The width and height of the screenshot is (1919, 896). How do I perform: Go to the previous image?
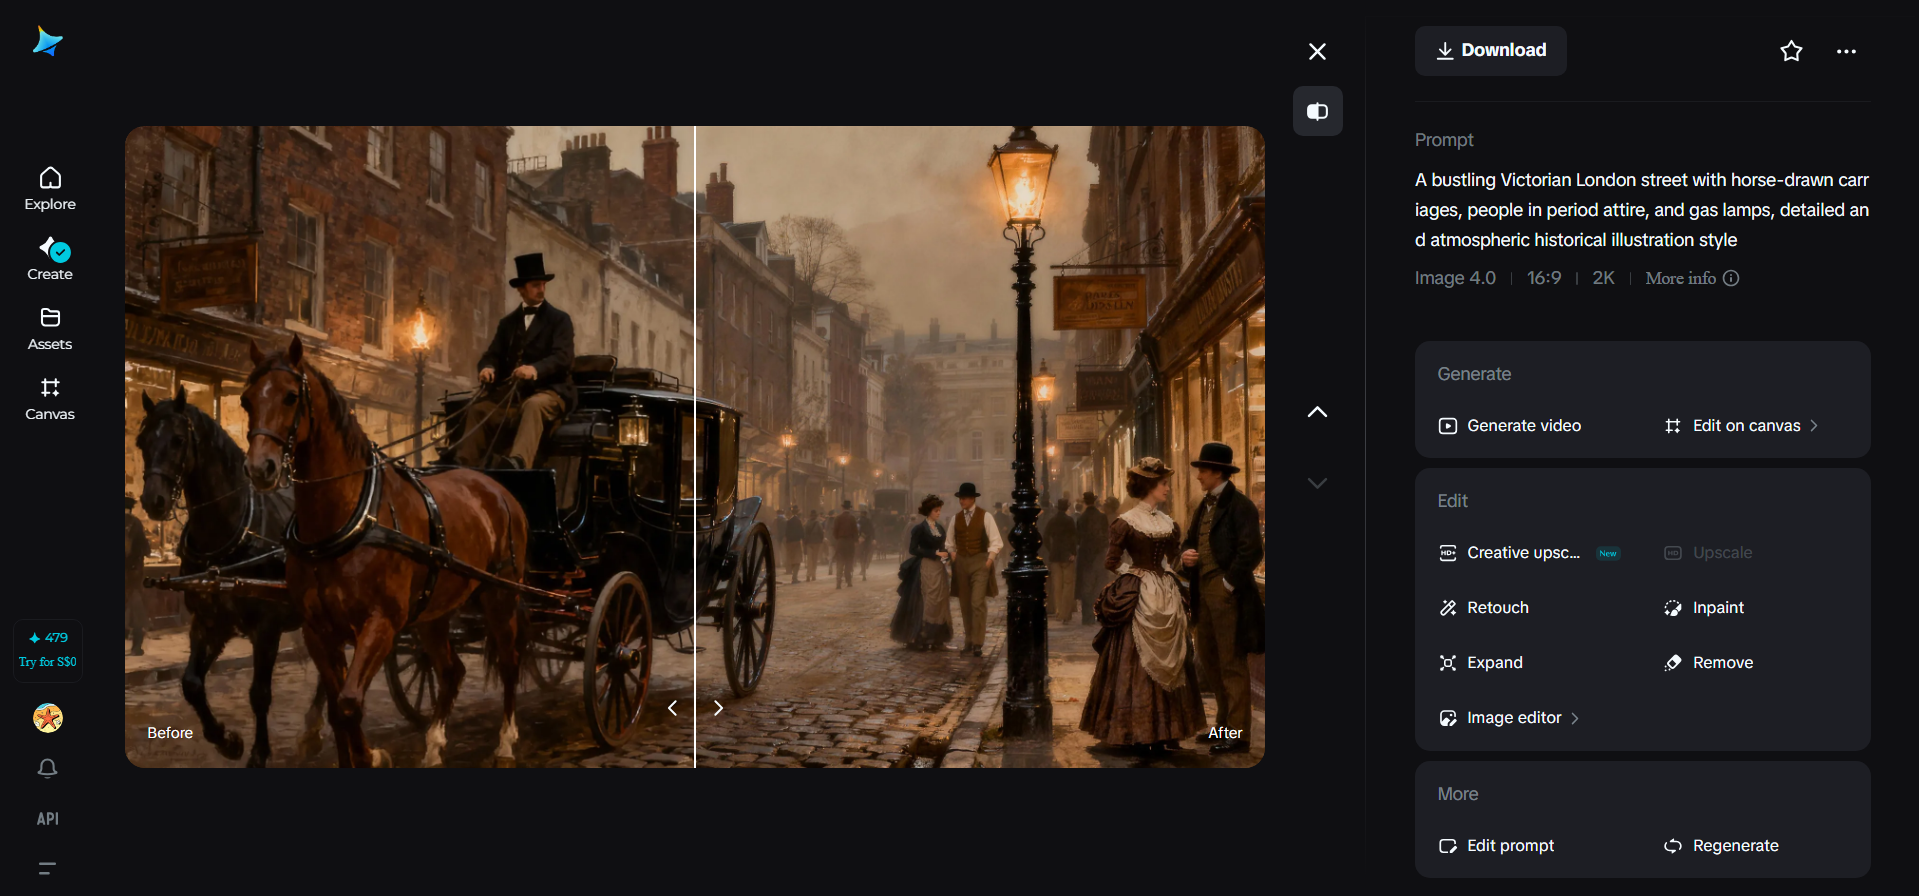point(1317,412)
